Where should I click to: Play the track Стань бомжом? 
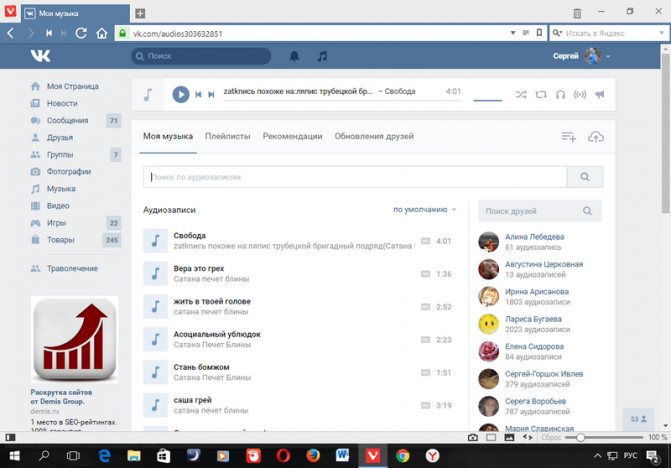pos(155,373)
